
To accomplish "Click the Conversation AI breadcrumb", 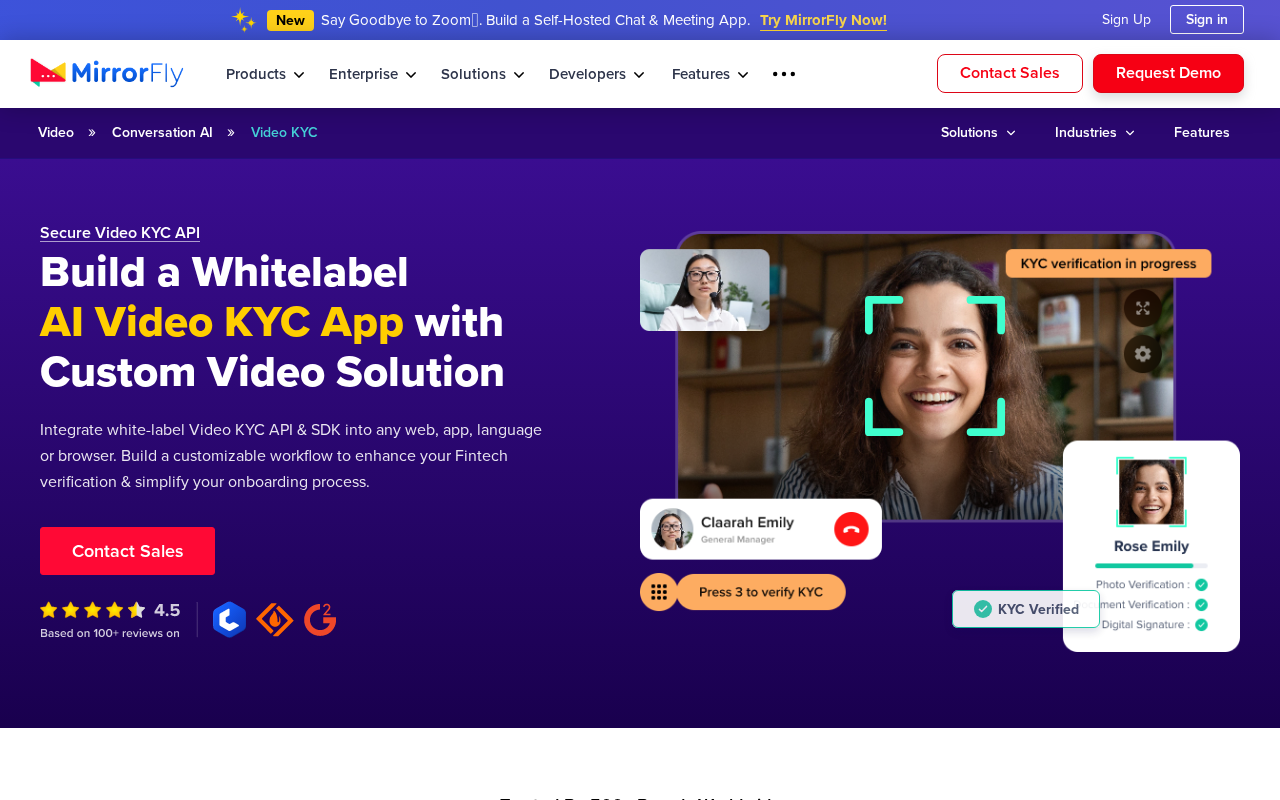I will pyautogui.click(x=162, y=133).
